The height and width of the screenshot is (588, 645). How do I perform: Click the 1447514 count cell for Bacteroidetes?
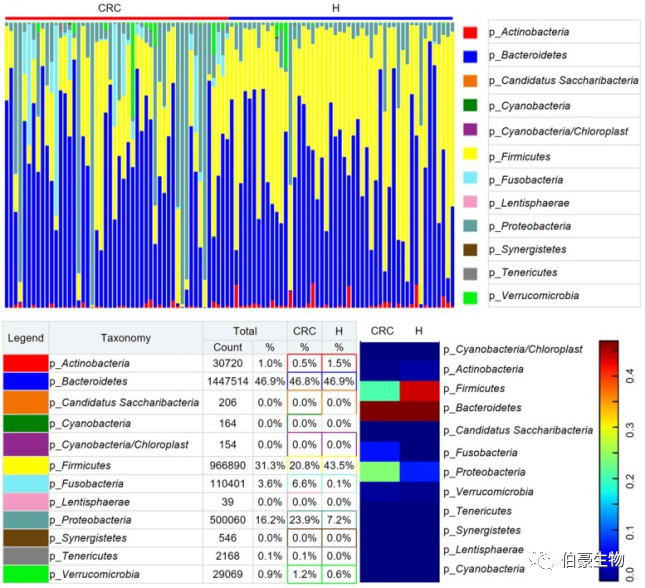coord(226,381)
